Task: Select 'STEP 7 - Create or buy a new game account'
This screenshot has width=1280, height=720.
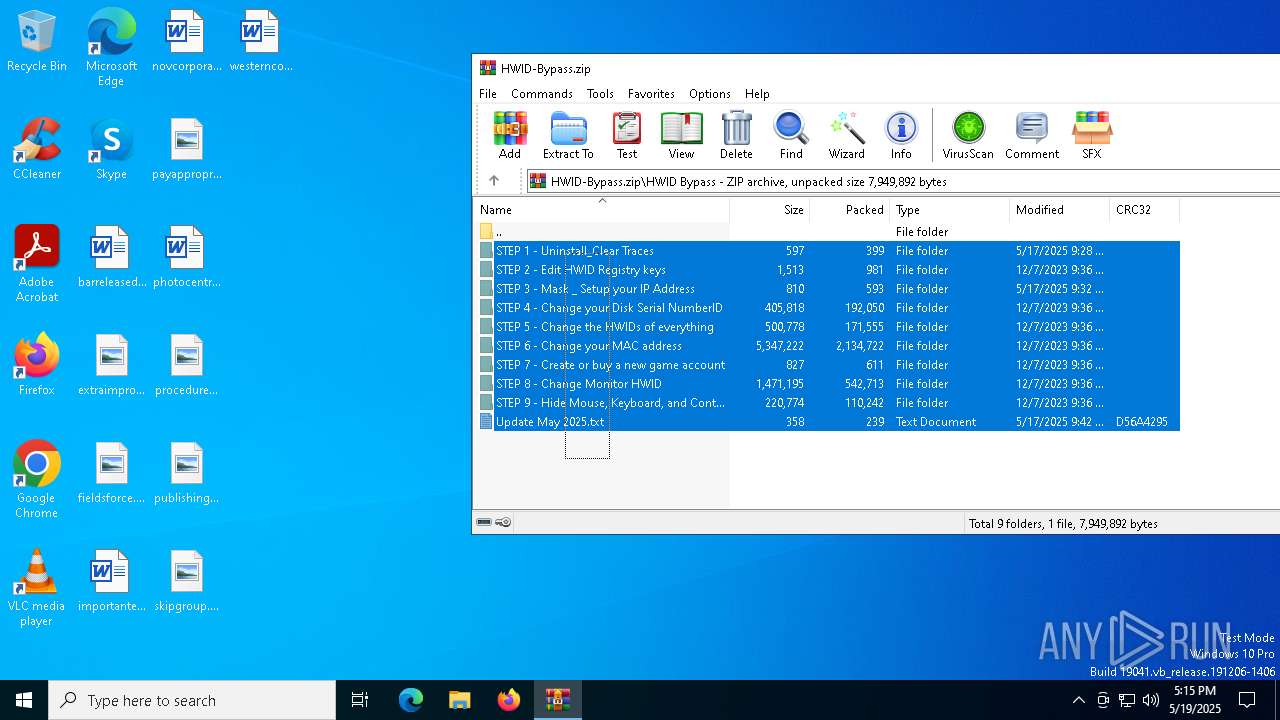Action: 827,365
